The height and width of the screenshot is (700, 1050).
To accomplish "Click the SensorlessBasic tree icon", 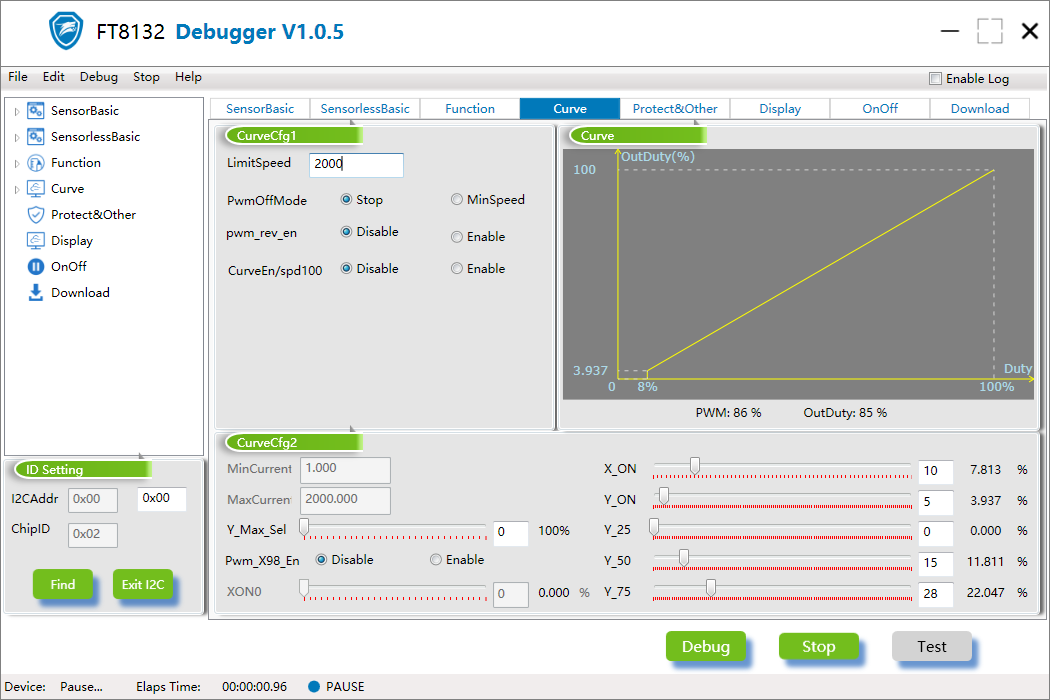I will [x=35, y=137].
